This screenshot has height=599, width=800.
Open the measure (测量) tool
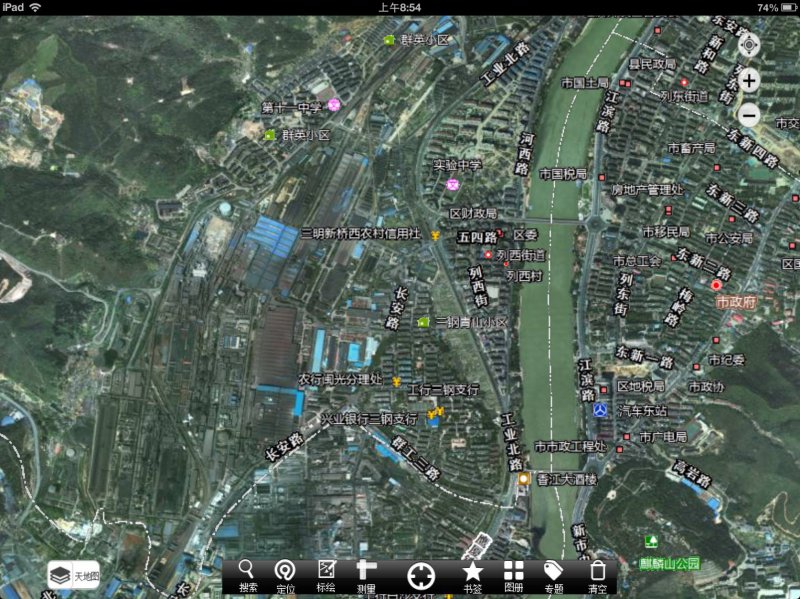[x=367, y=575]
